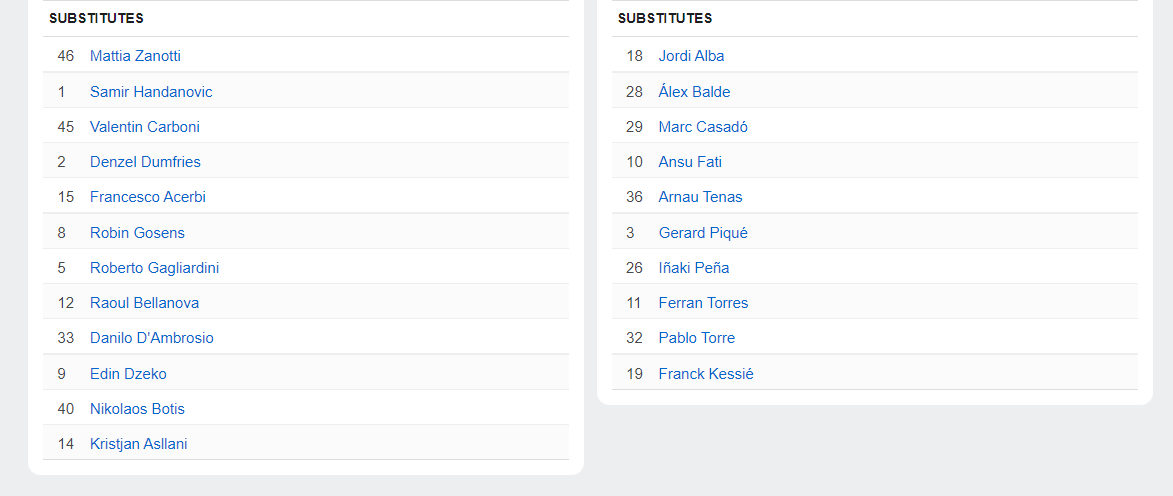
Task: Click on Francesco Acerbi
Action: [x=148, y=197]
